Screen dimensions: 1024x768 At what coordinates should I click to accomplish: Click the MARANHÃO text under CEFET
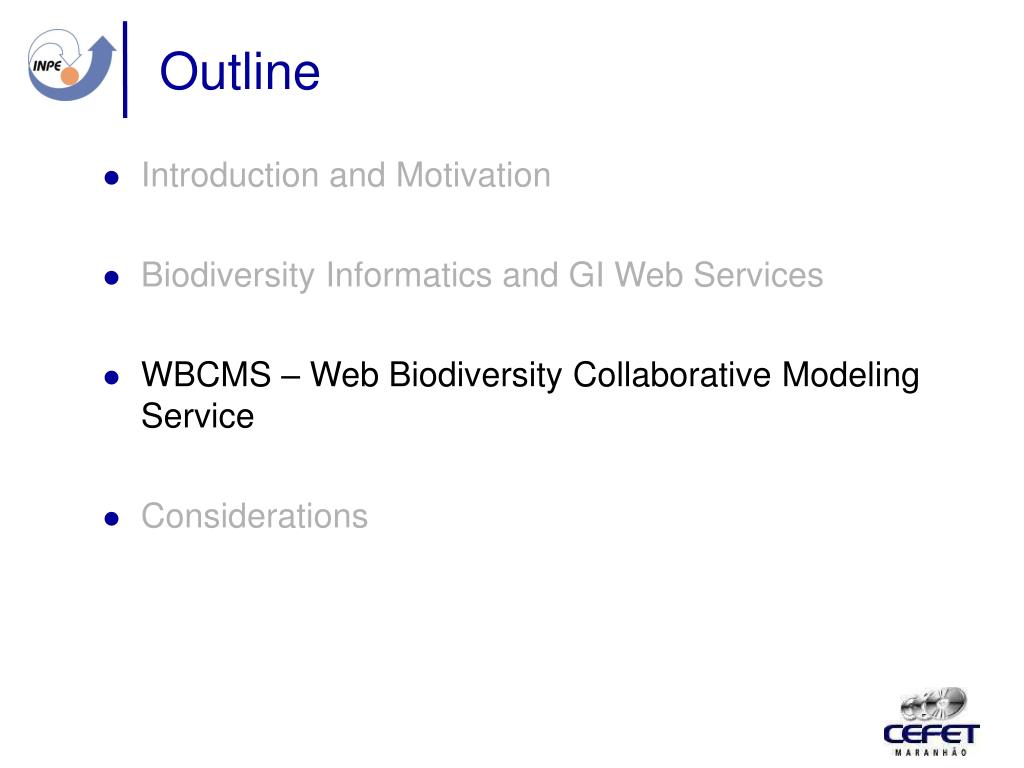[x=931, y=752]
